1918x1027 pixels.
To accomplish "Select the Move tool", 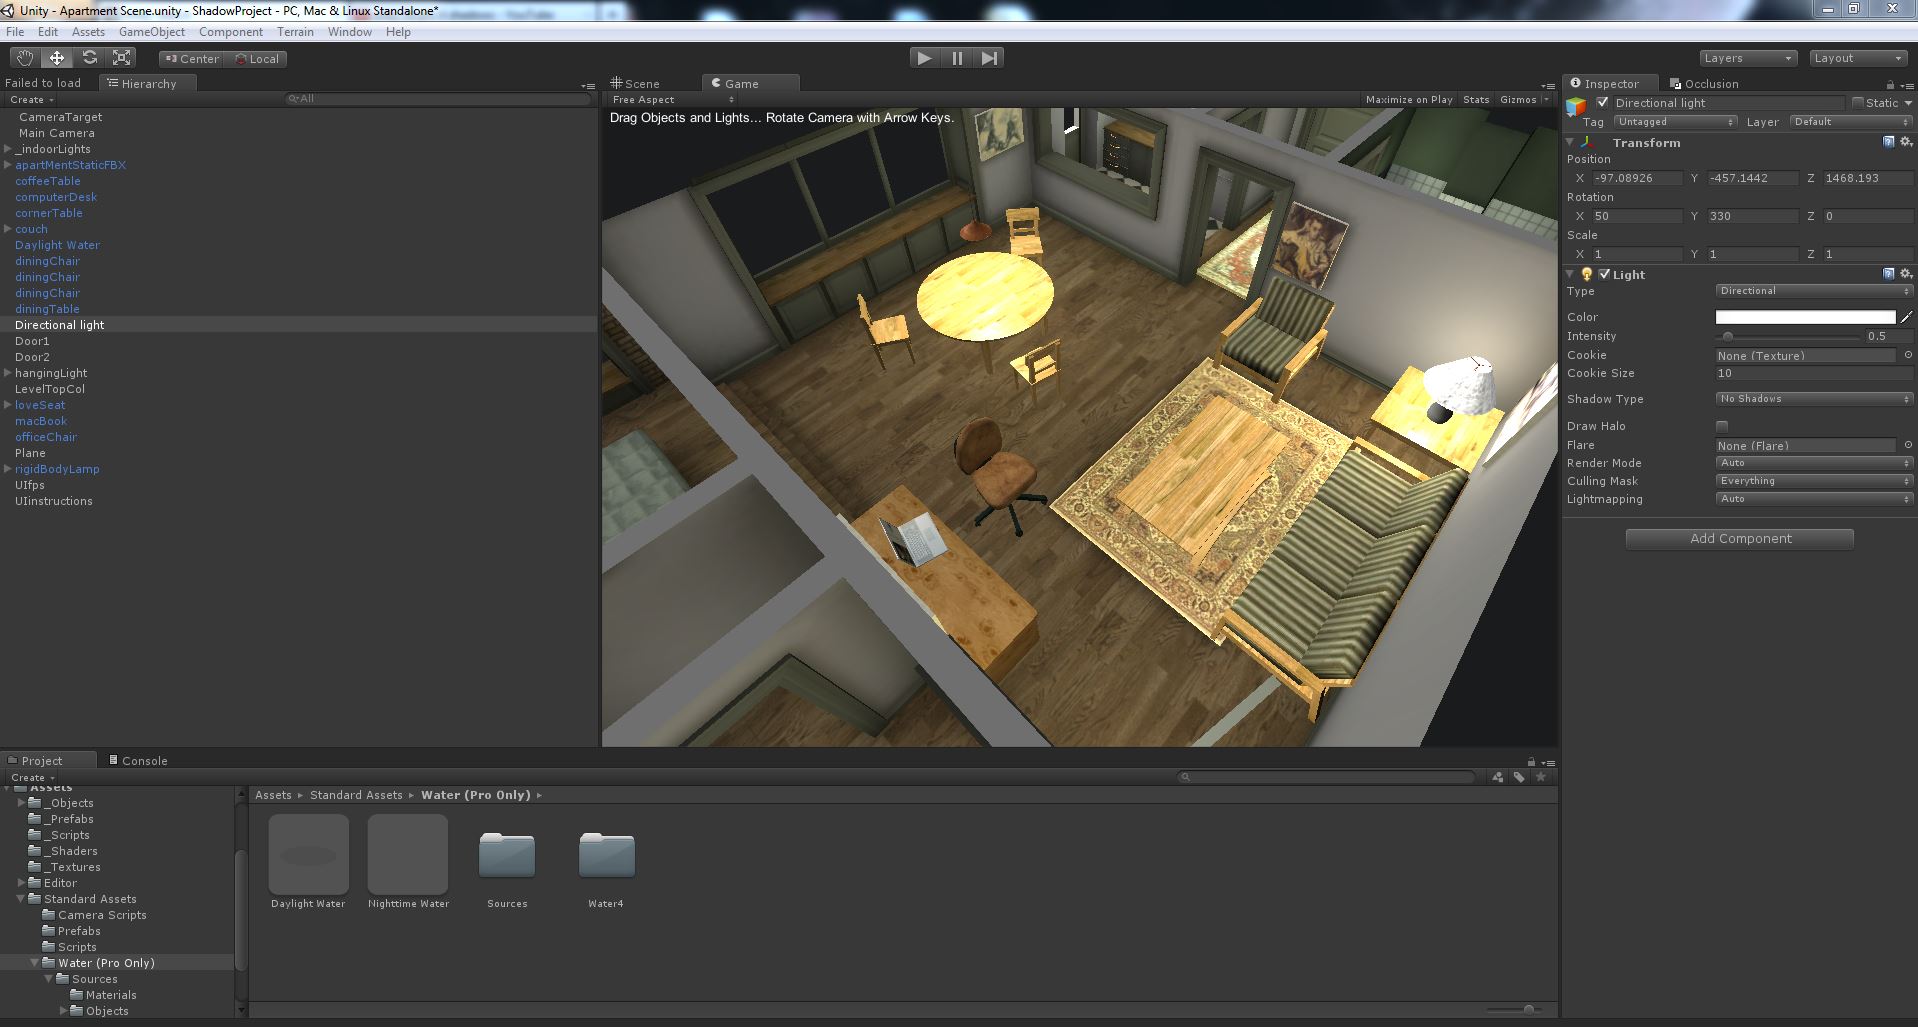I will pyautogui.click(x=57, y=58).
